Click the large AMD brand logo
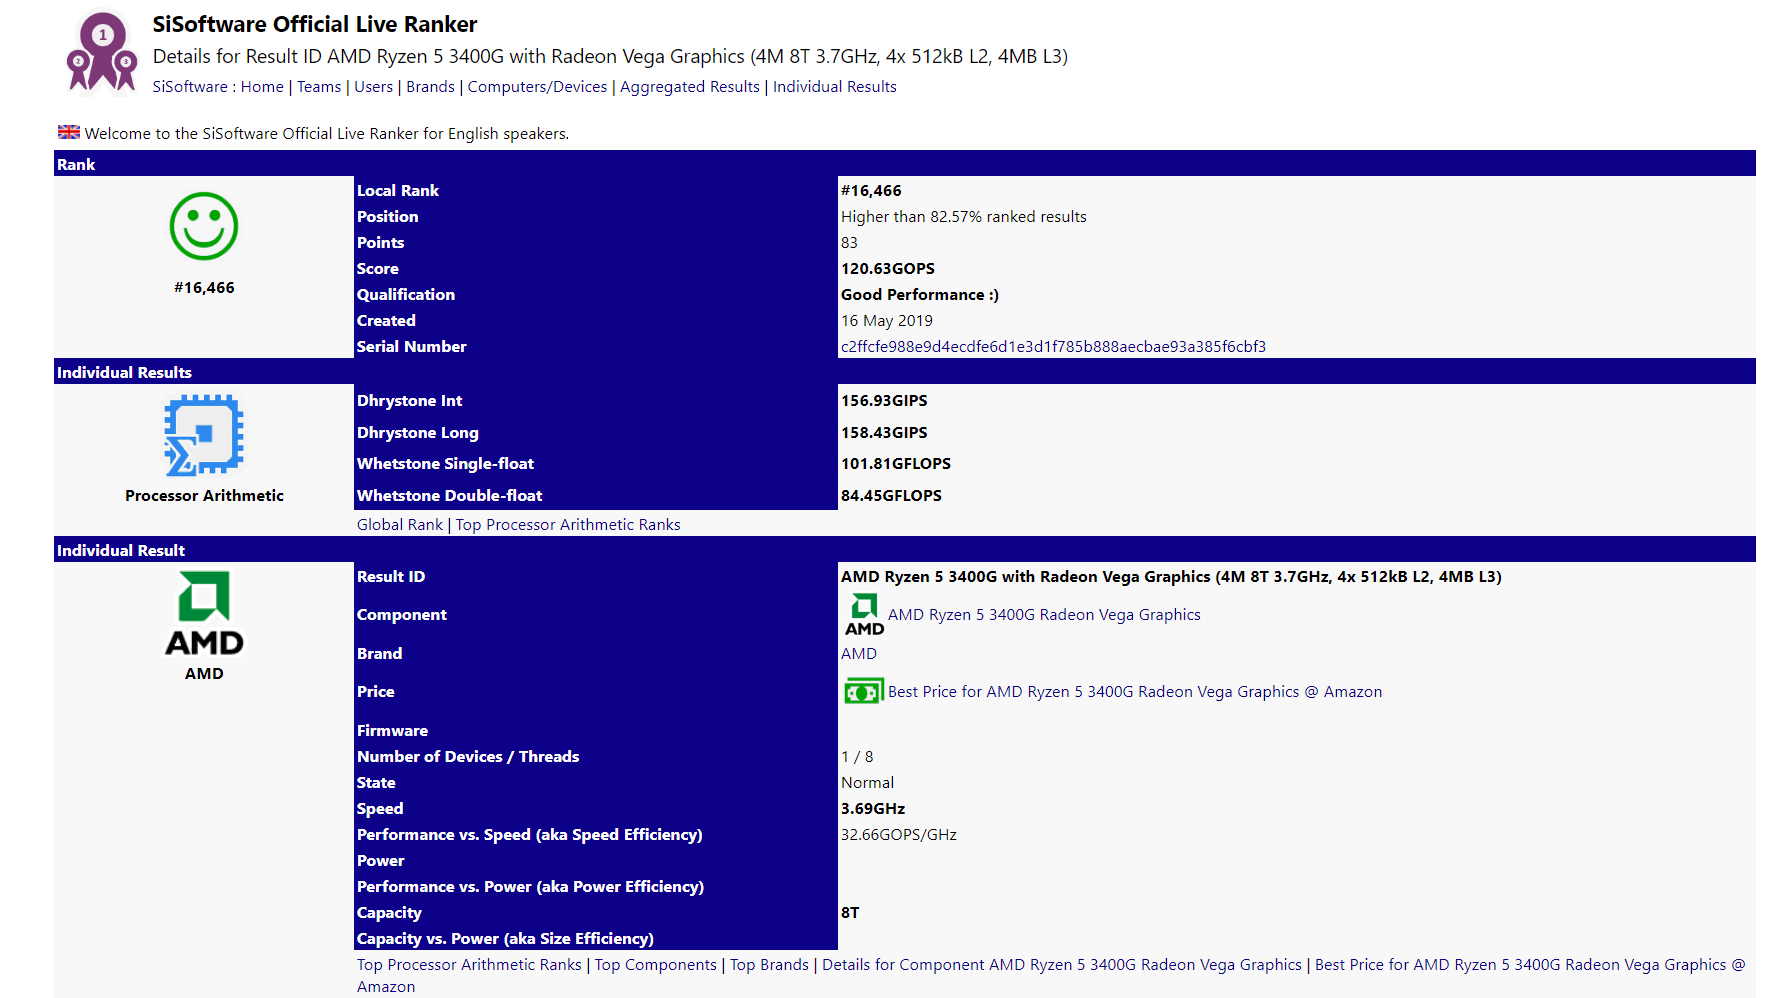This screenshot has height=998, width=1786. point(204,614)
